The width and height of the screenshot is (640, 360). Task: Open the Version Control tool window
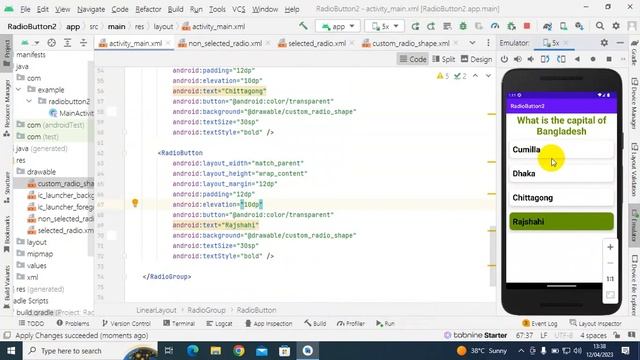(x=126, y=323)
